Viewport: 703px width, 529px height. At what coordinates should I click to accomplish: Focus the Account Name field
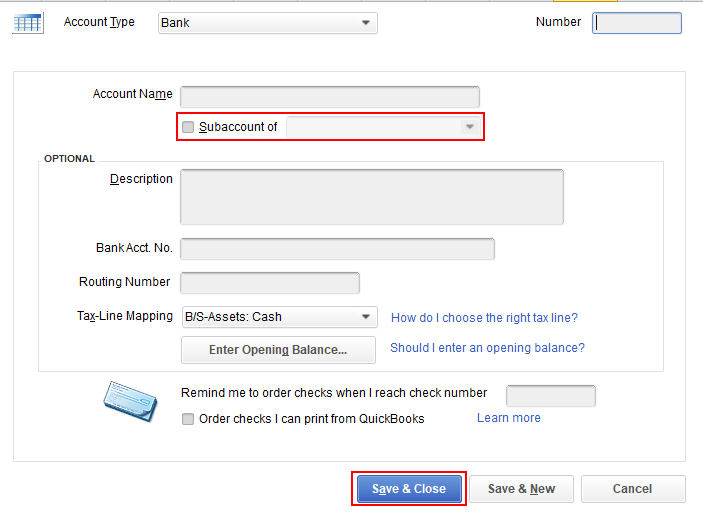[x=330, y=97]
